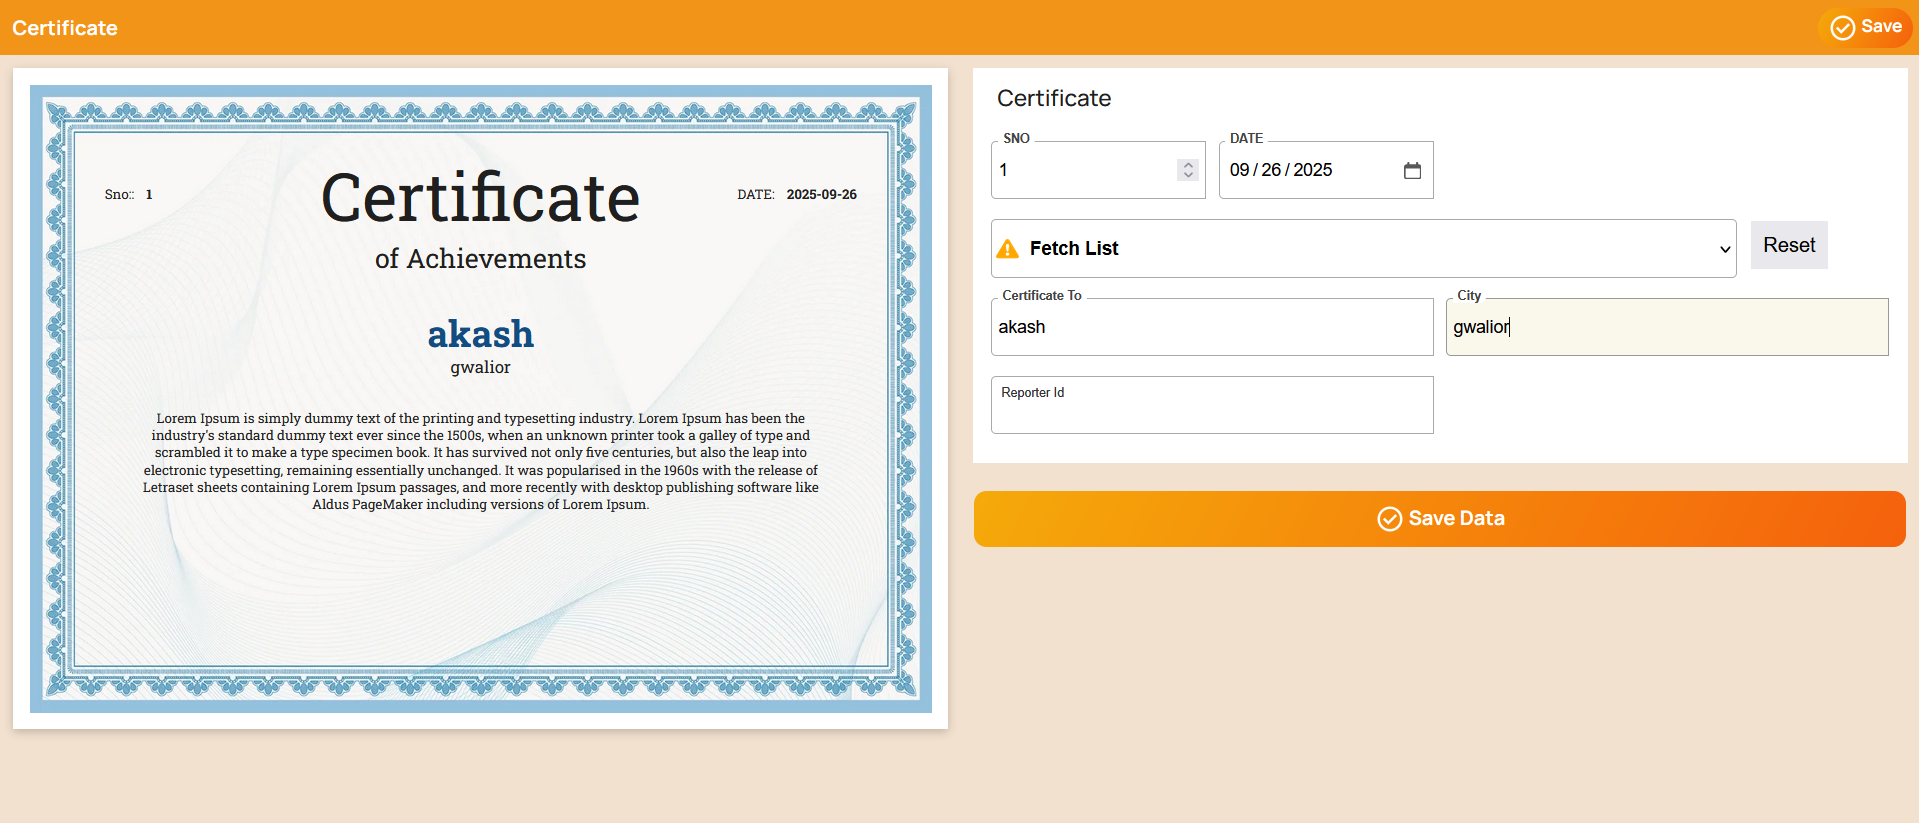The width and height of the screenshot is (1919, 823).
Task: Click the name akash on the certificate preview
Action: click(x=480, y=334)
